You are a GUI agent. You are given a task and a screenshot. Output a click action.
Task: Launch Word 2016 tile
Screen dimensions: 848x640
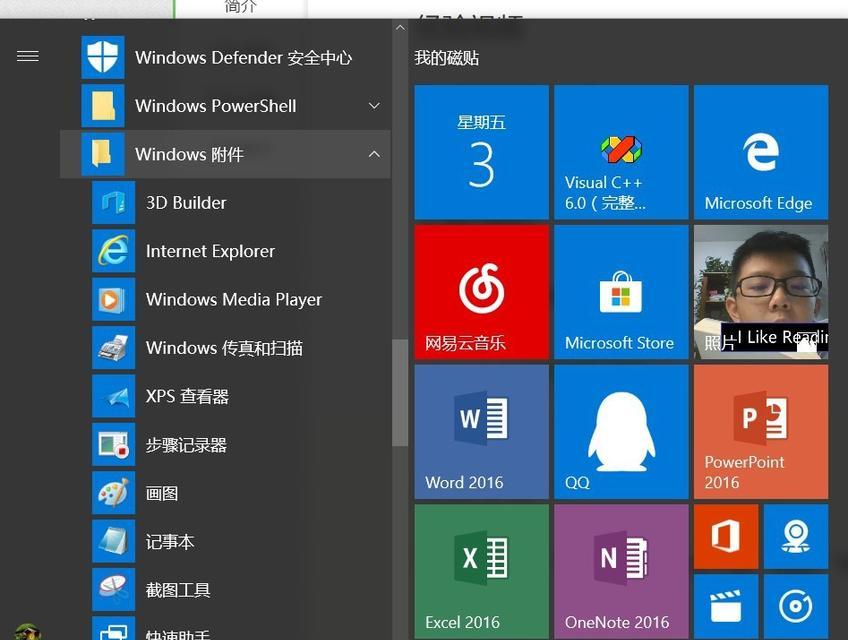pos(481,432)
